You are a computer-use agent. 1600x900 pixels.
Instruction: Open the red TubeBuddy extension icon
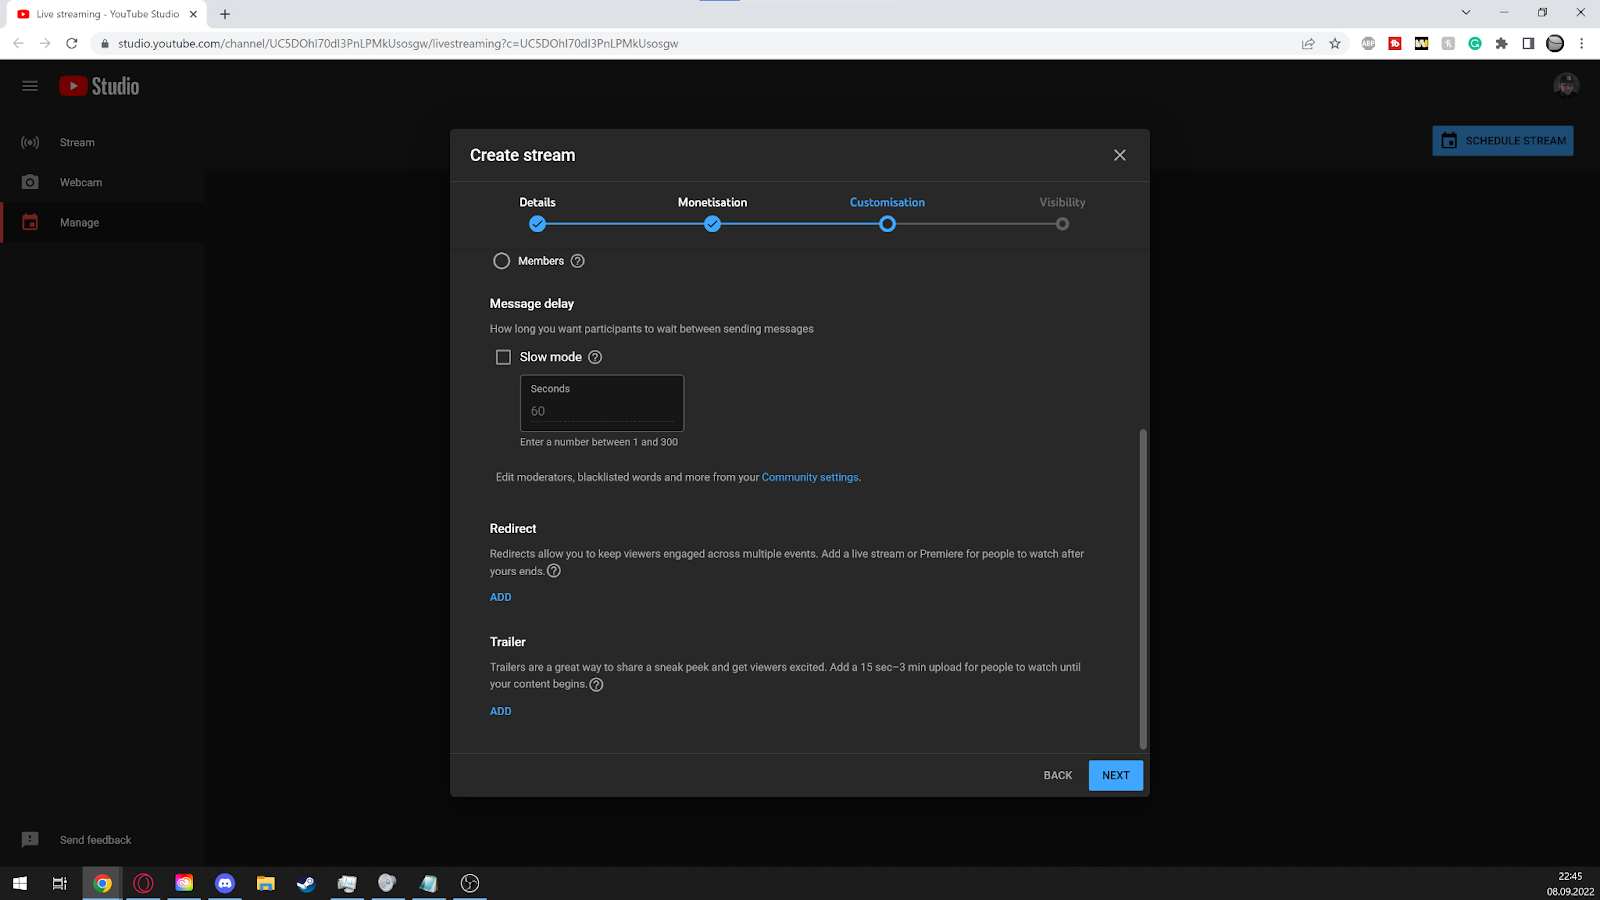pyautogui.click(x=1395, y=43)
